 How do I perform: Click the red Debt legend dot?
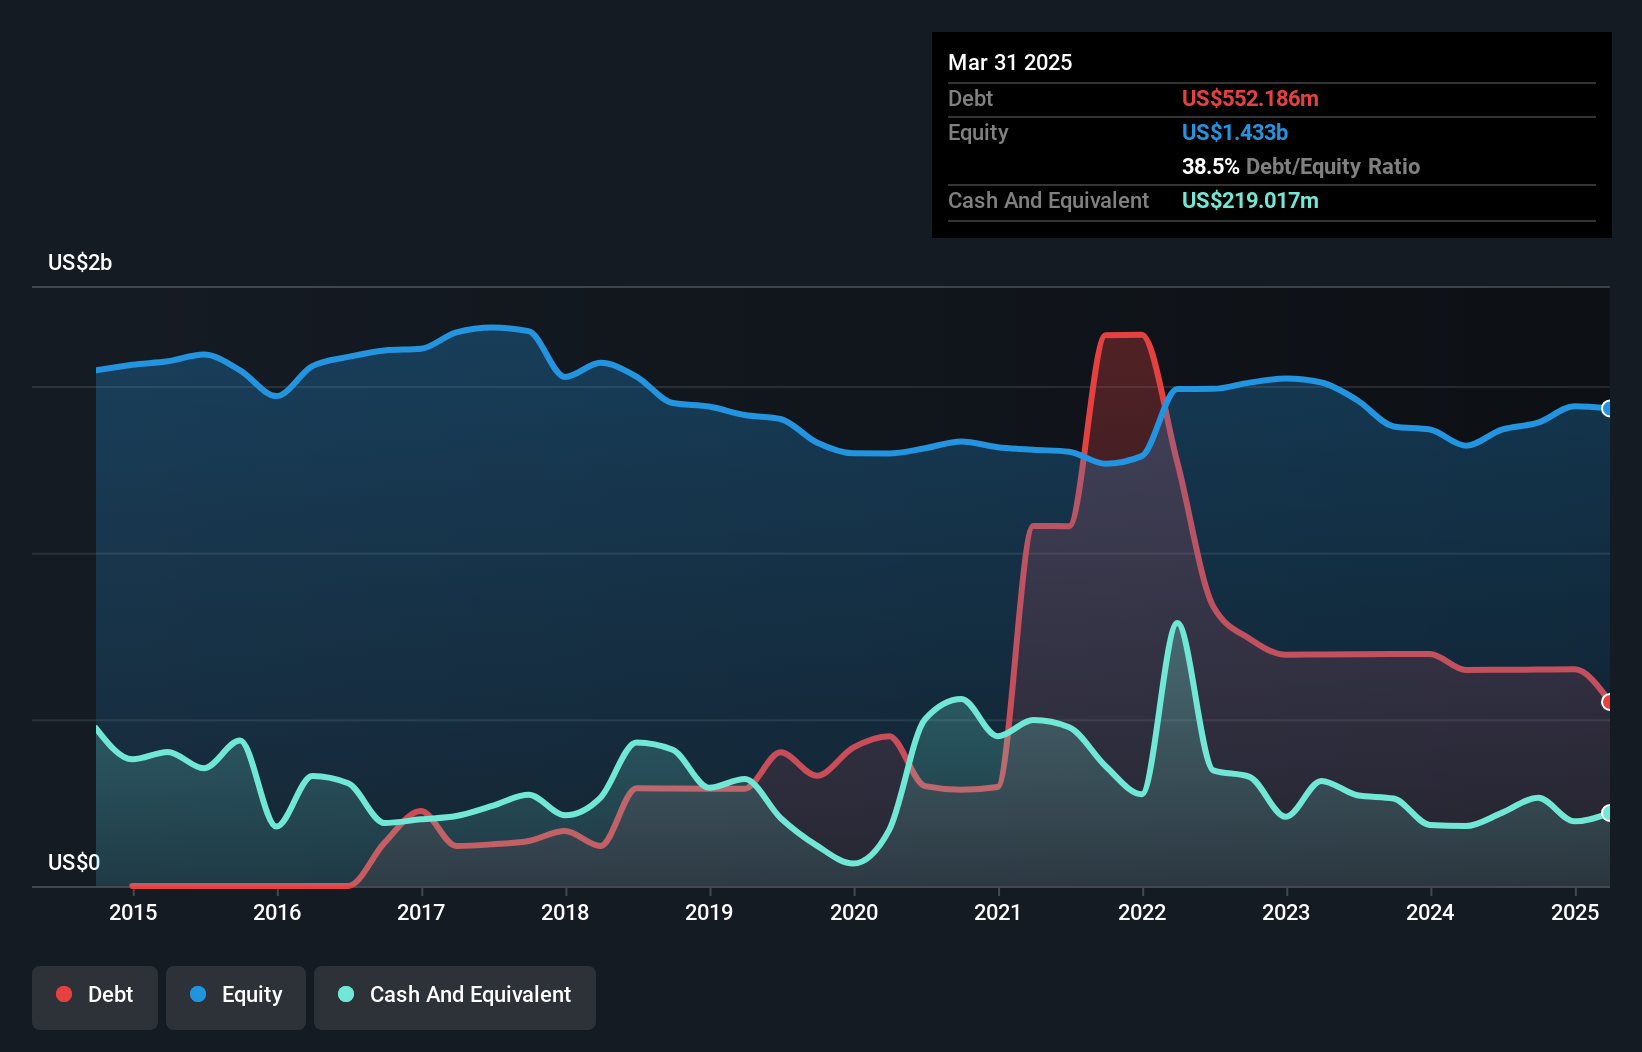click(64, 994)
